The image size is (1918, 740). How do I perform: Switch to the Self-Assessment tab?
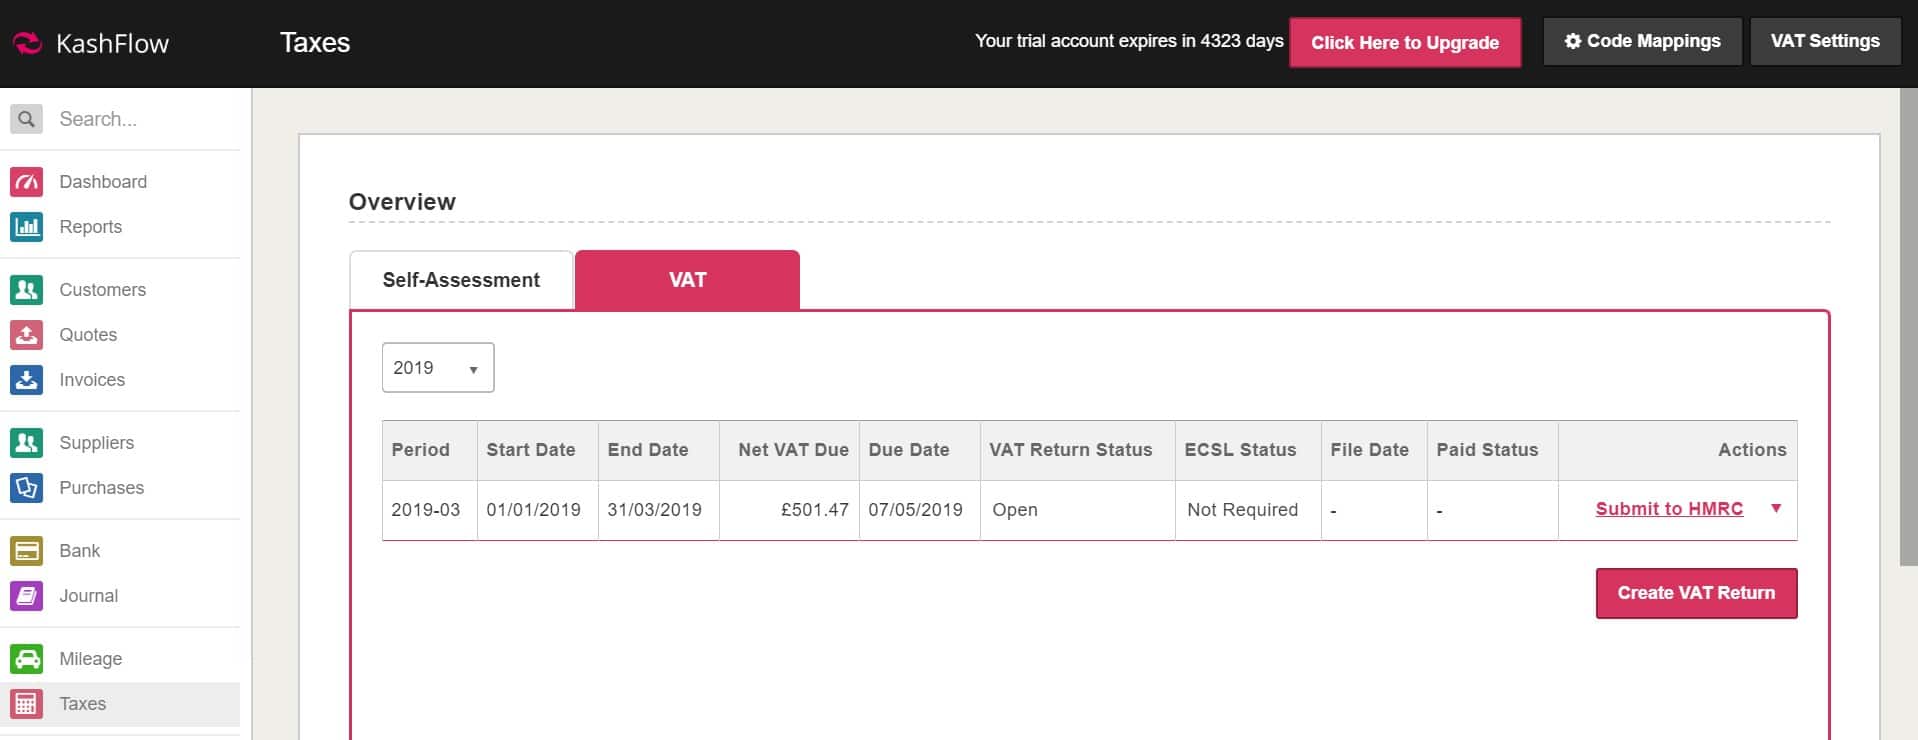pyautogui.click(x=461, y=280)
